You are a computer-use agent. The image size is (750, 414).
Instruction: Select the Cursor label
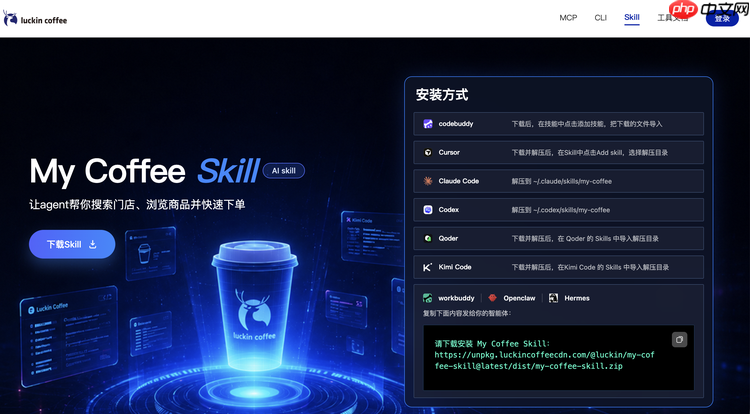(x=449, y=153)
